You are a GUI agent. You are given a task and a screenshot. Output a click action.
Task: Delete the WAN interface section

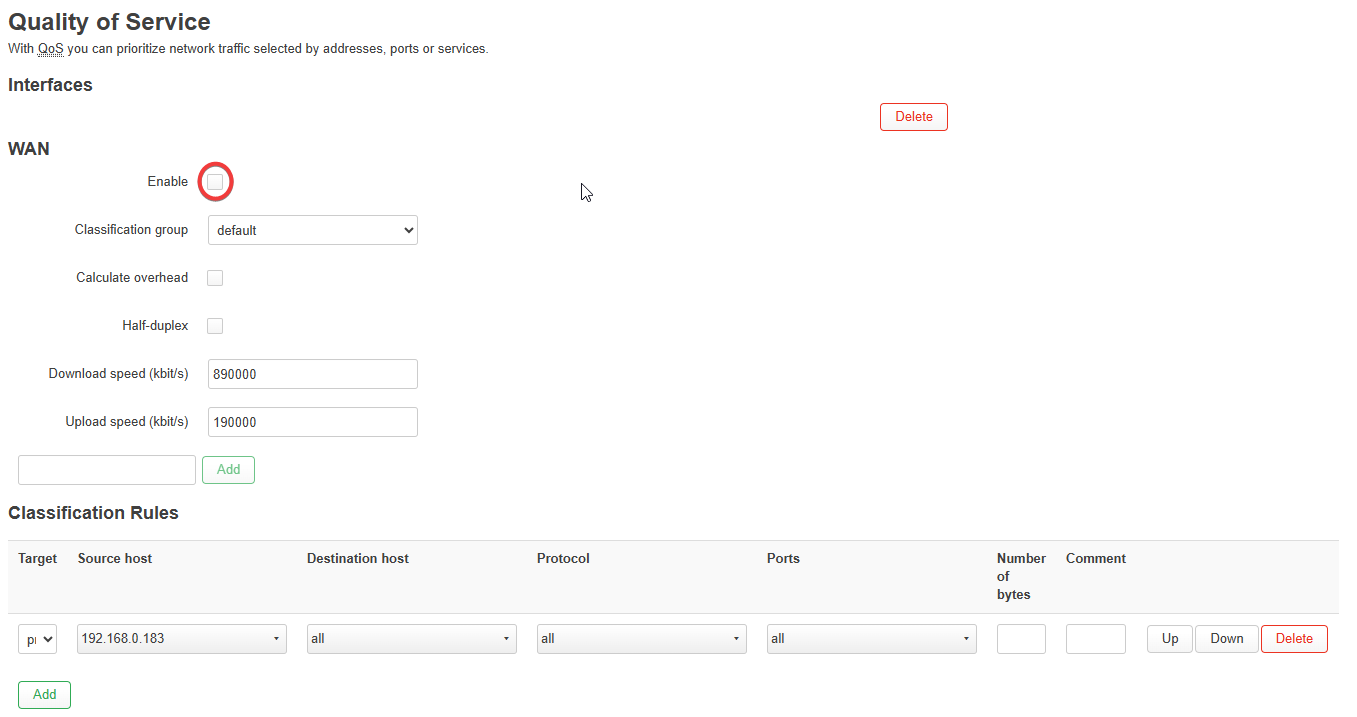913,117
